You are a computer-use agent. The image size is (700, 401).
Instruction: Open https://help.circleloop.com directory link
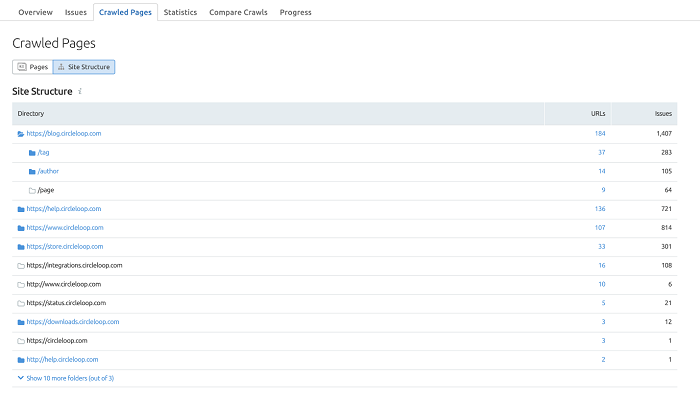coord(64,209)
